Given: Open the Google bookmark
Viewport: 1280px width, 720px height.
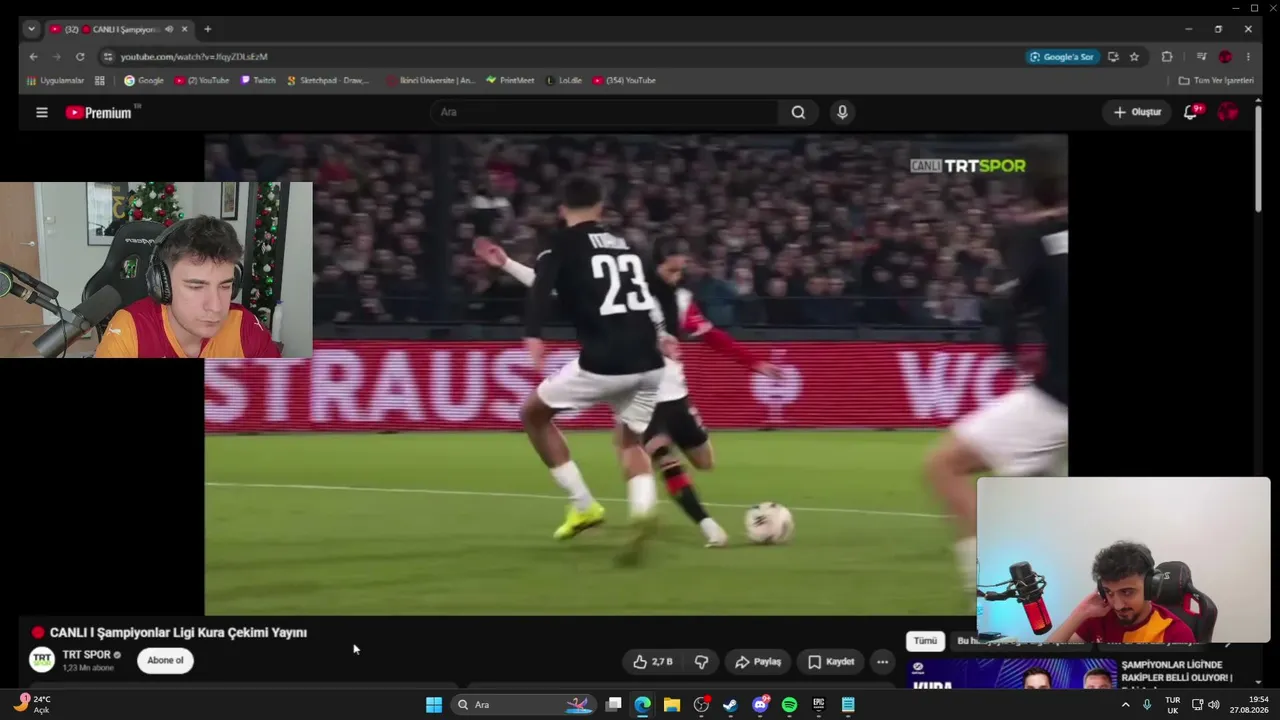Looking at the screenshot, I should point(143,80).
